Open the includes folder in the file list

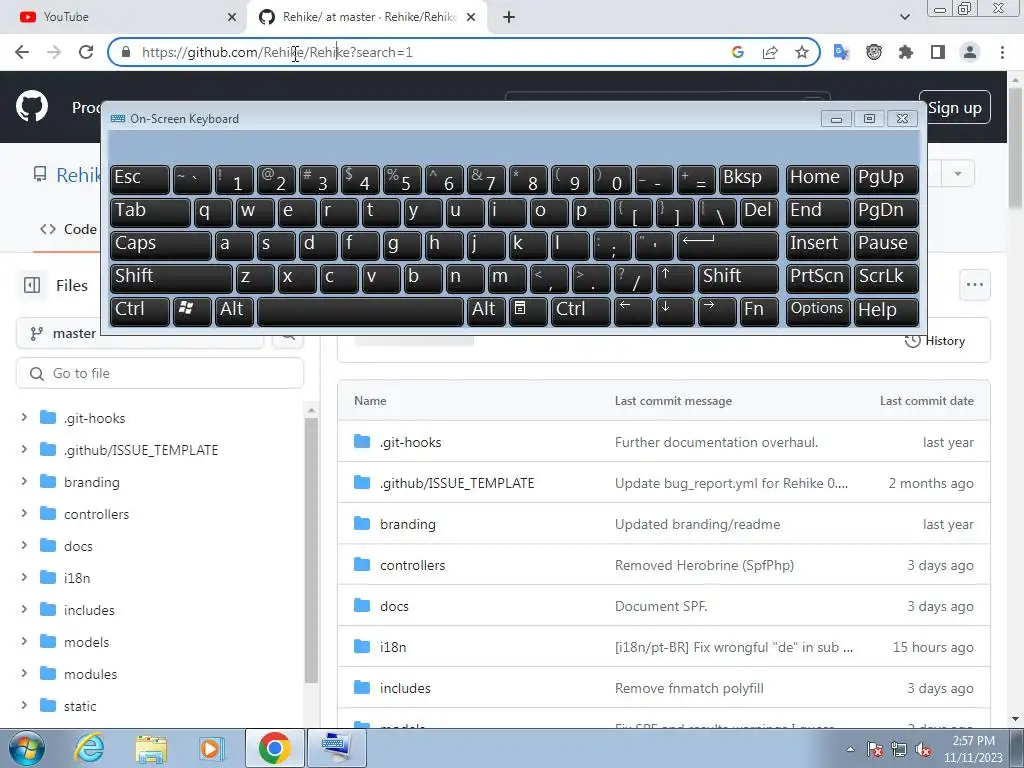405,688
